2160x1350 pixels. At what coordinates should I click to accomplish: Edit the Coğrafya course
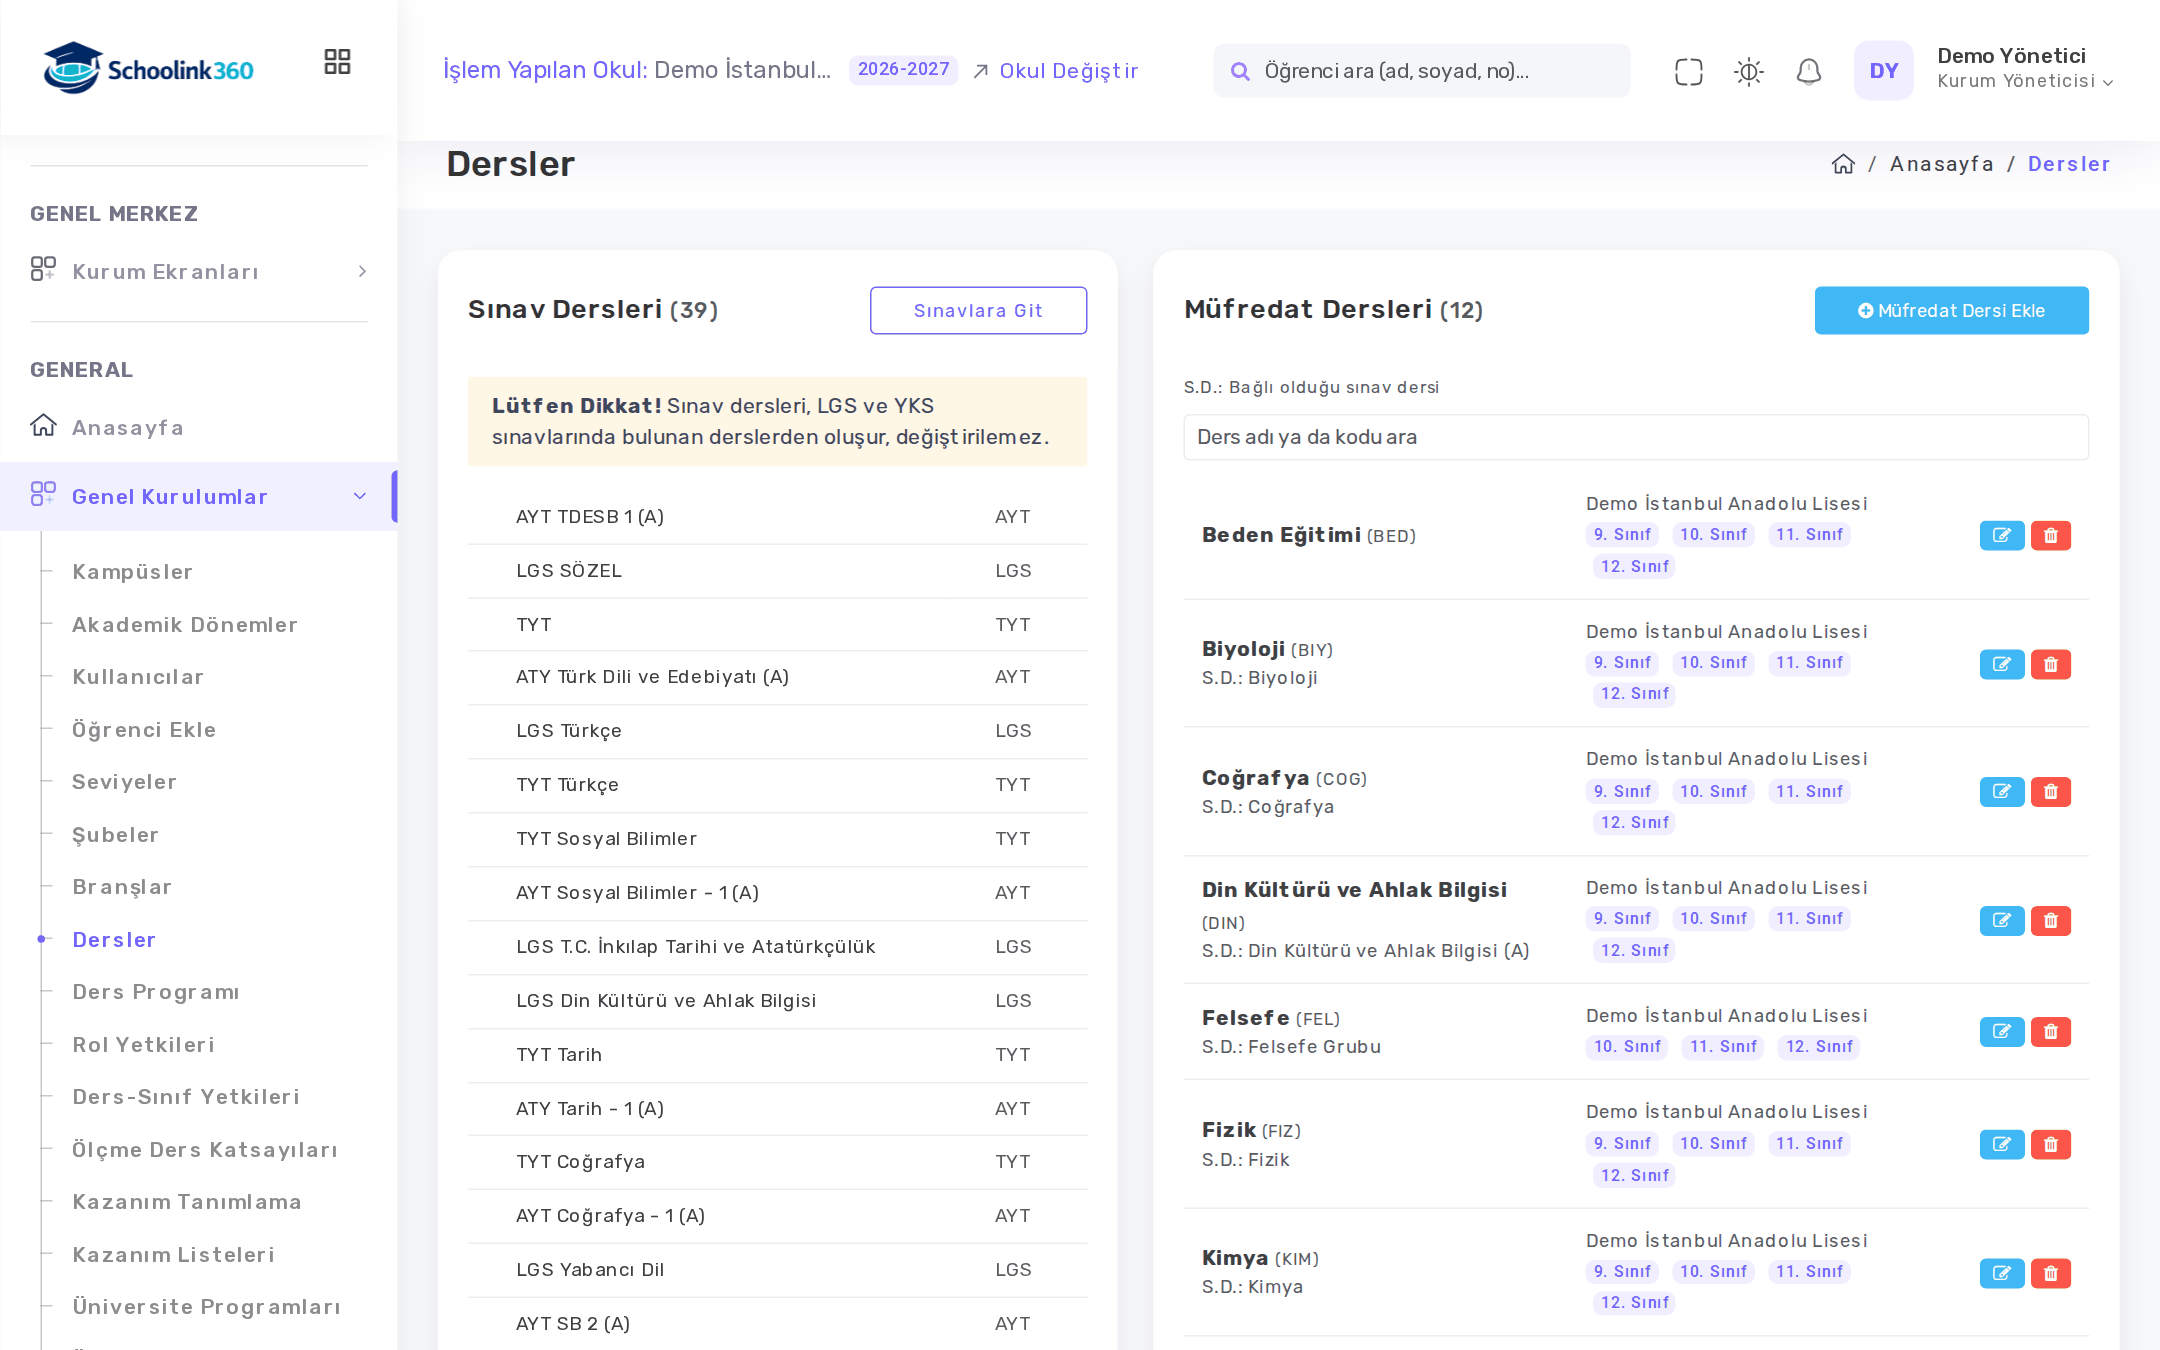[x=2001, y=791]
